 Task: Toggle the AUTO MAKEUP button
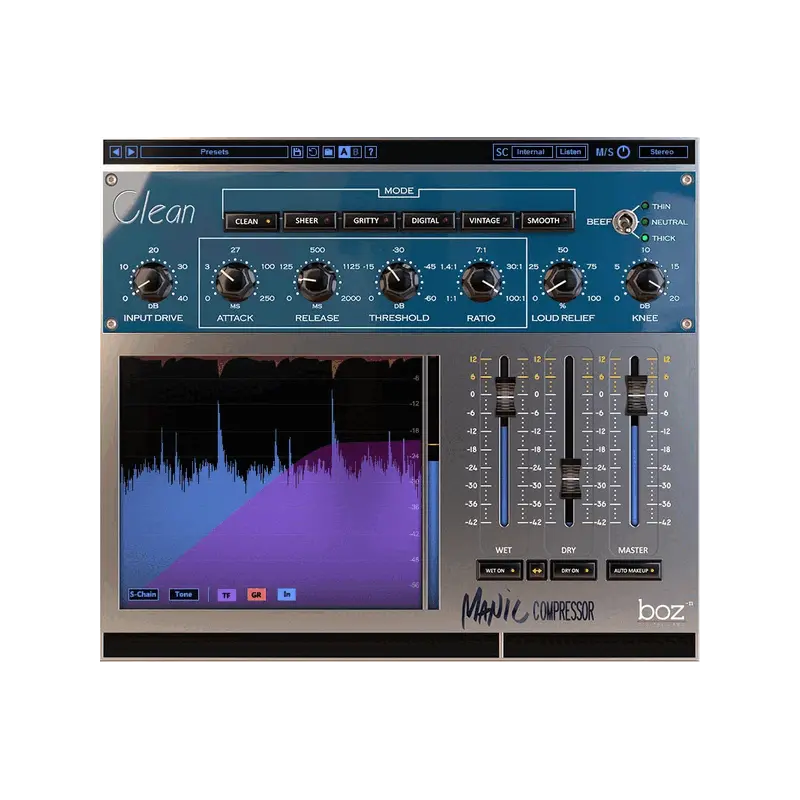[x=634, y=570]
